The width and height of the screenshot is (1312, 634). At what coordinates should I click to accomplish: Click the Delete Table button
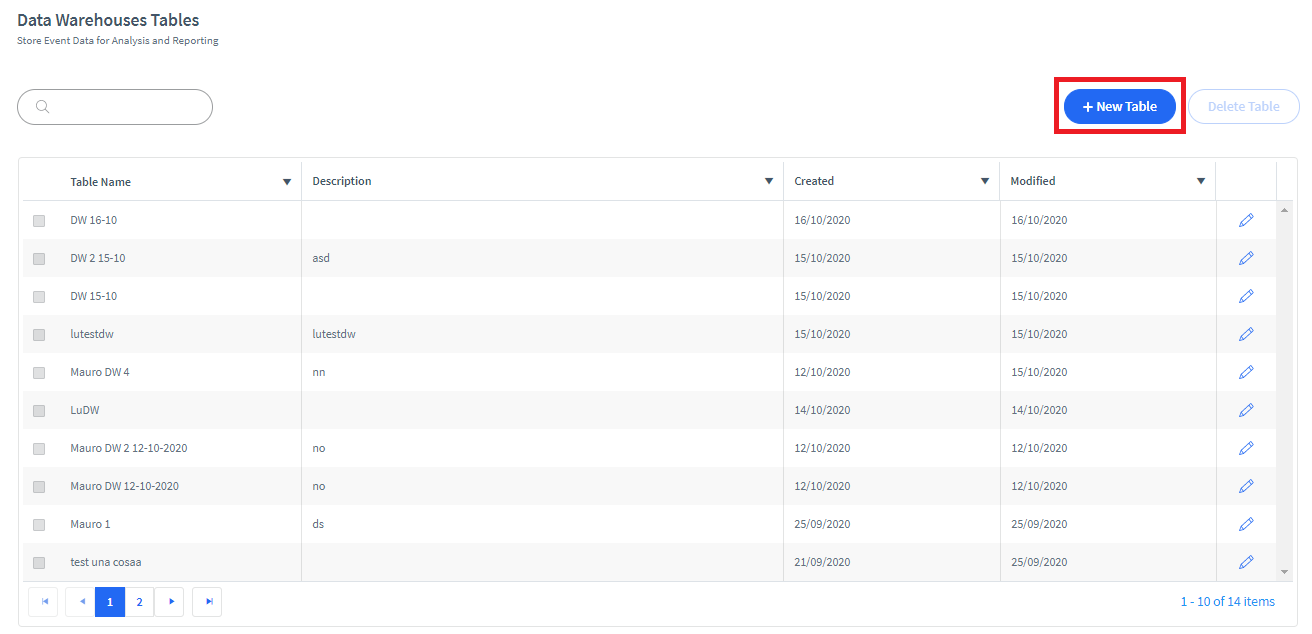[x=1244, y=106]
